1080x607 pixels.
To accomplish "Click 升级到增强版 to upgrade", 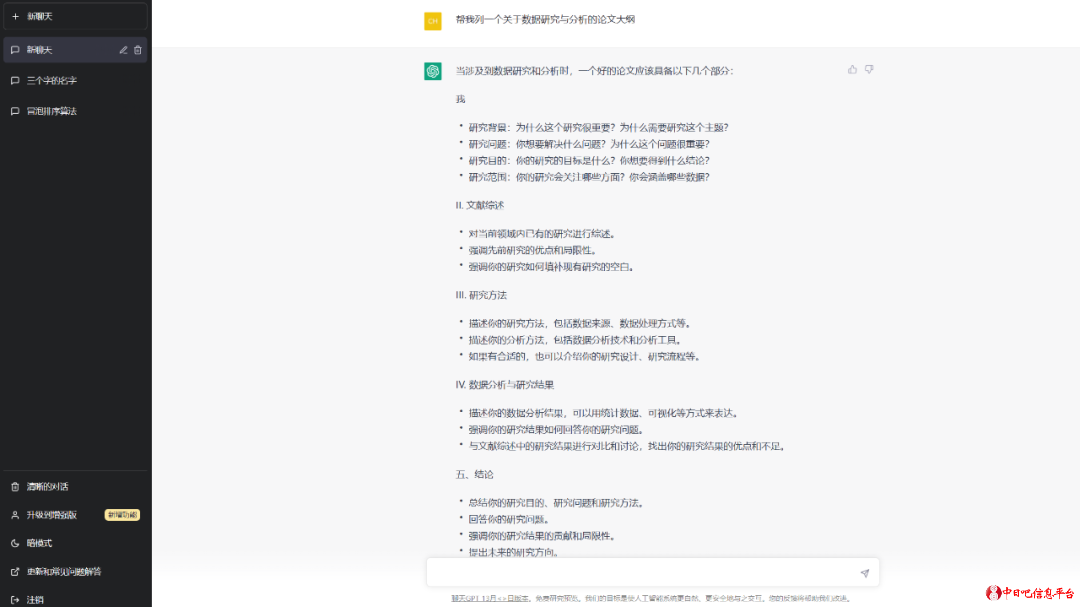I will (48, 515).
